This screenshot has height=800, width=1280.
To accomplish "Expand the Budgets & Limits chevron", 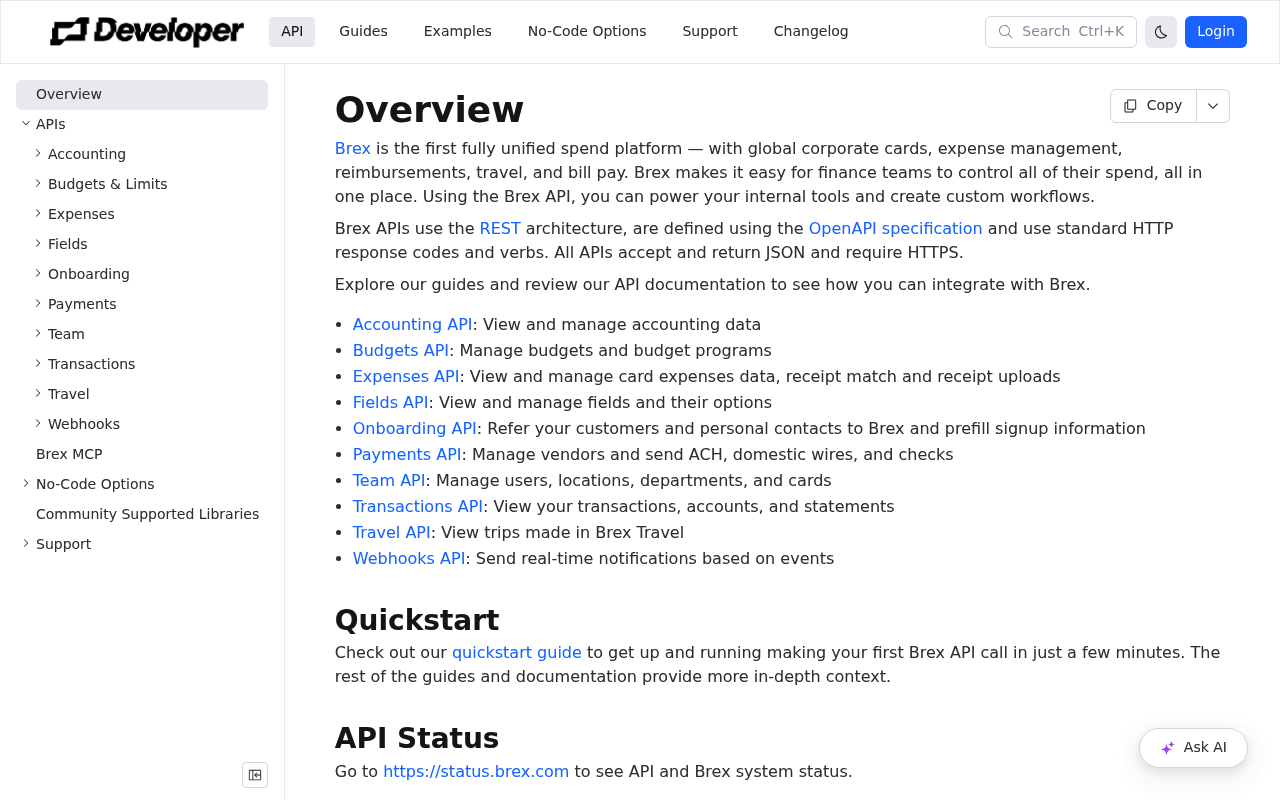I will point(38,183).
